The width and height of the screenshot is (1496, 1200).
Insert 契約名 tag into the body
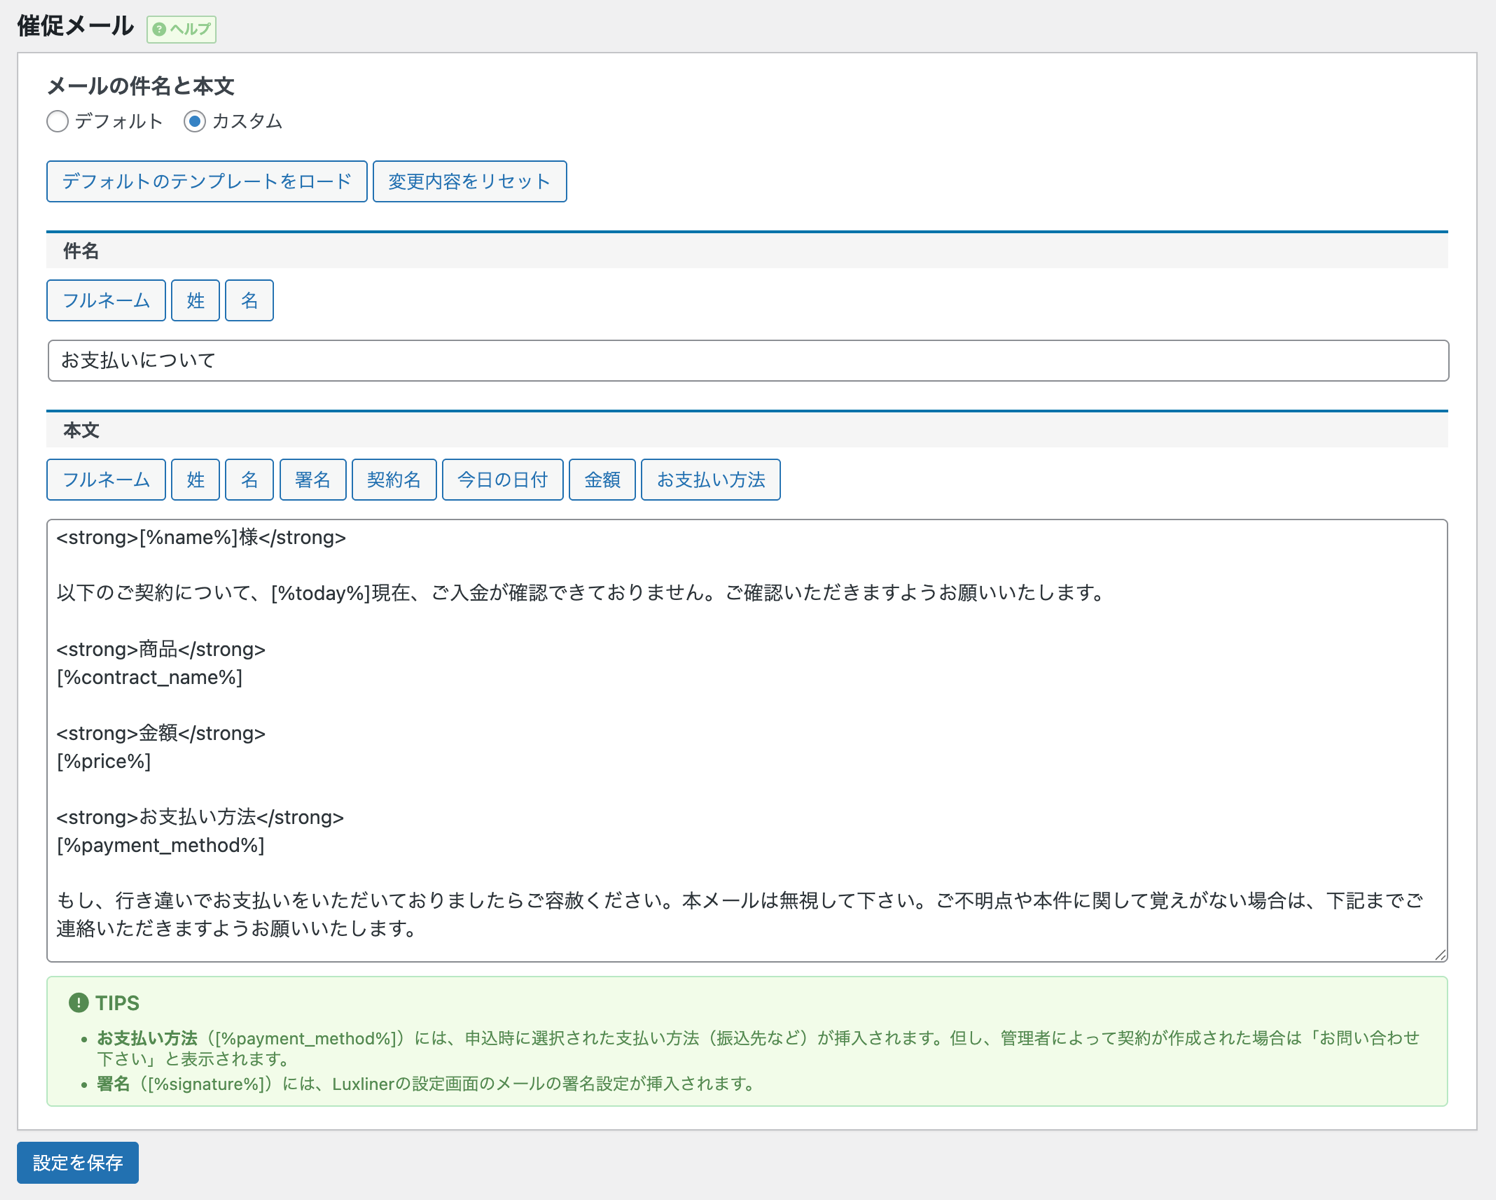pos(394,480)
